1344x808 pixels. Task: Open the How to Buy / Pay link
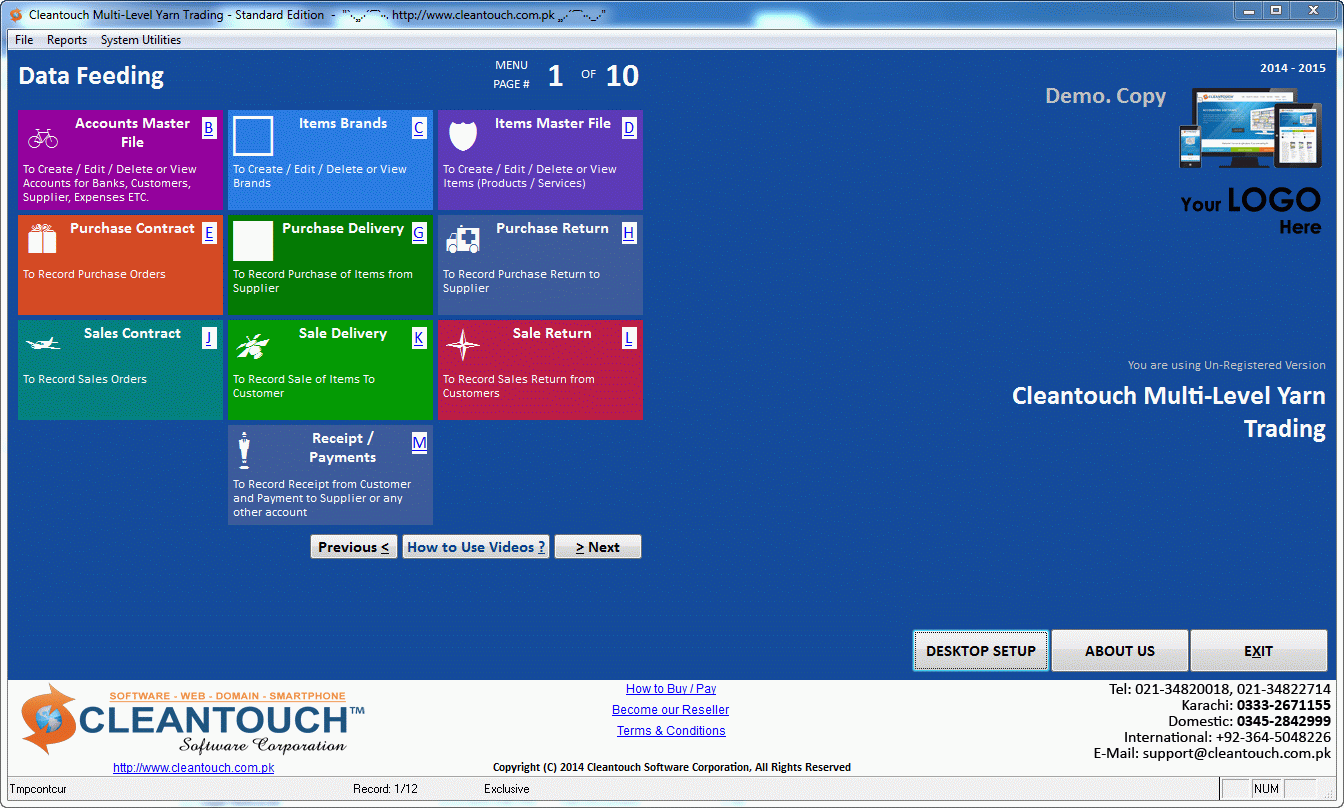671,689
